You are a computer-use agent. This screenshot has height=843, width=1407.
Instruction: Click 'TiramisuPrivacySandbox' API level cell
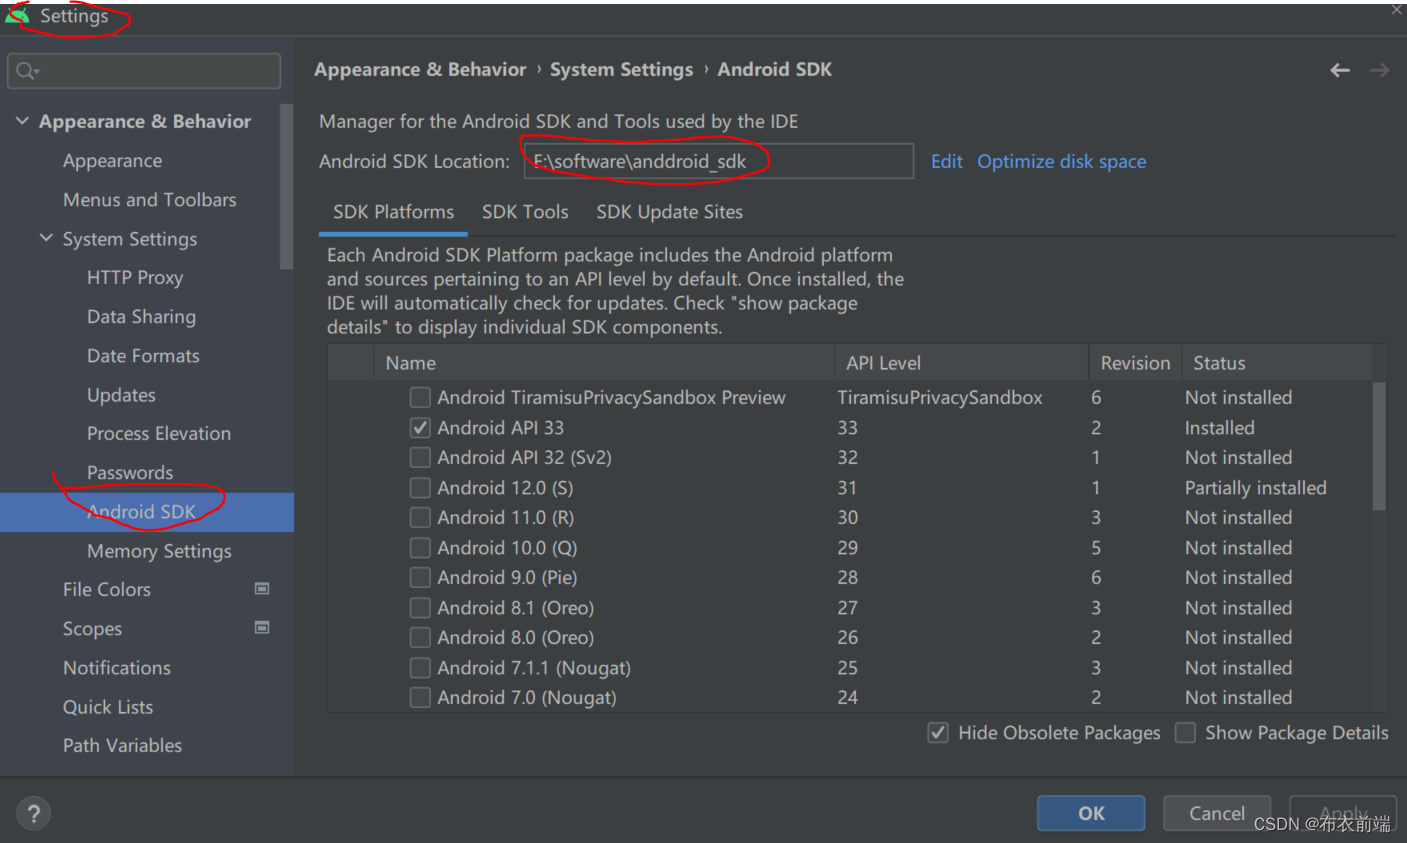coord(940,398)
